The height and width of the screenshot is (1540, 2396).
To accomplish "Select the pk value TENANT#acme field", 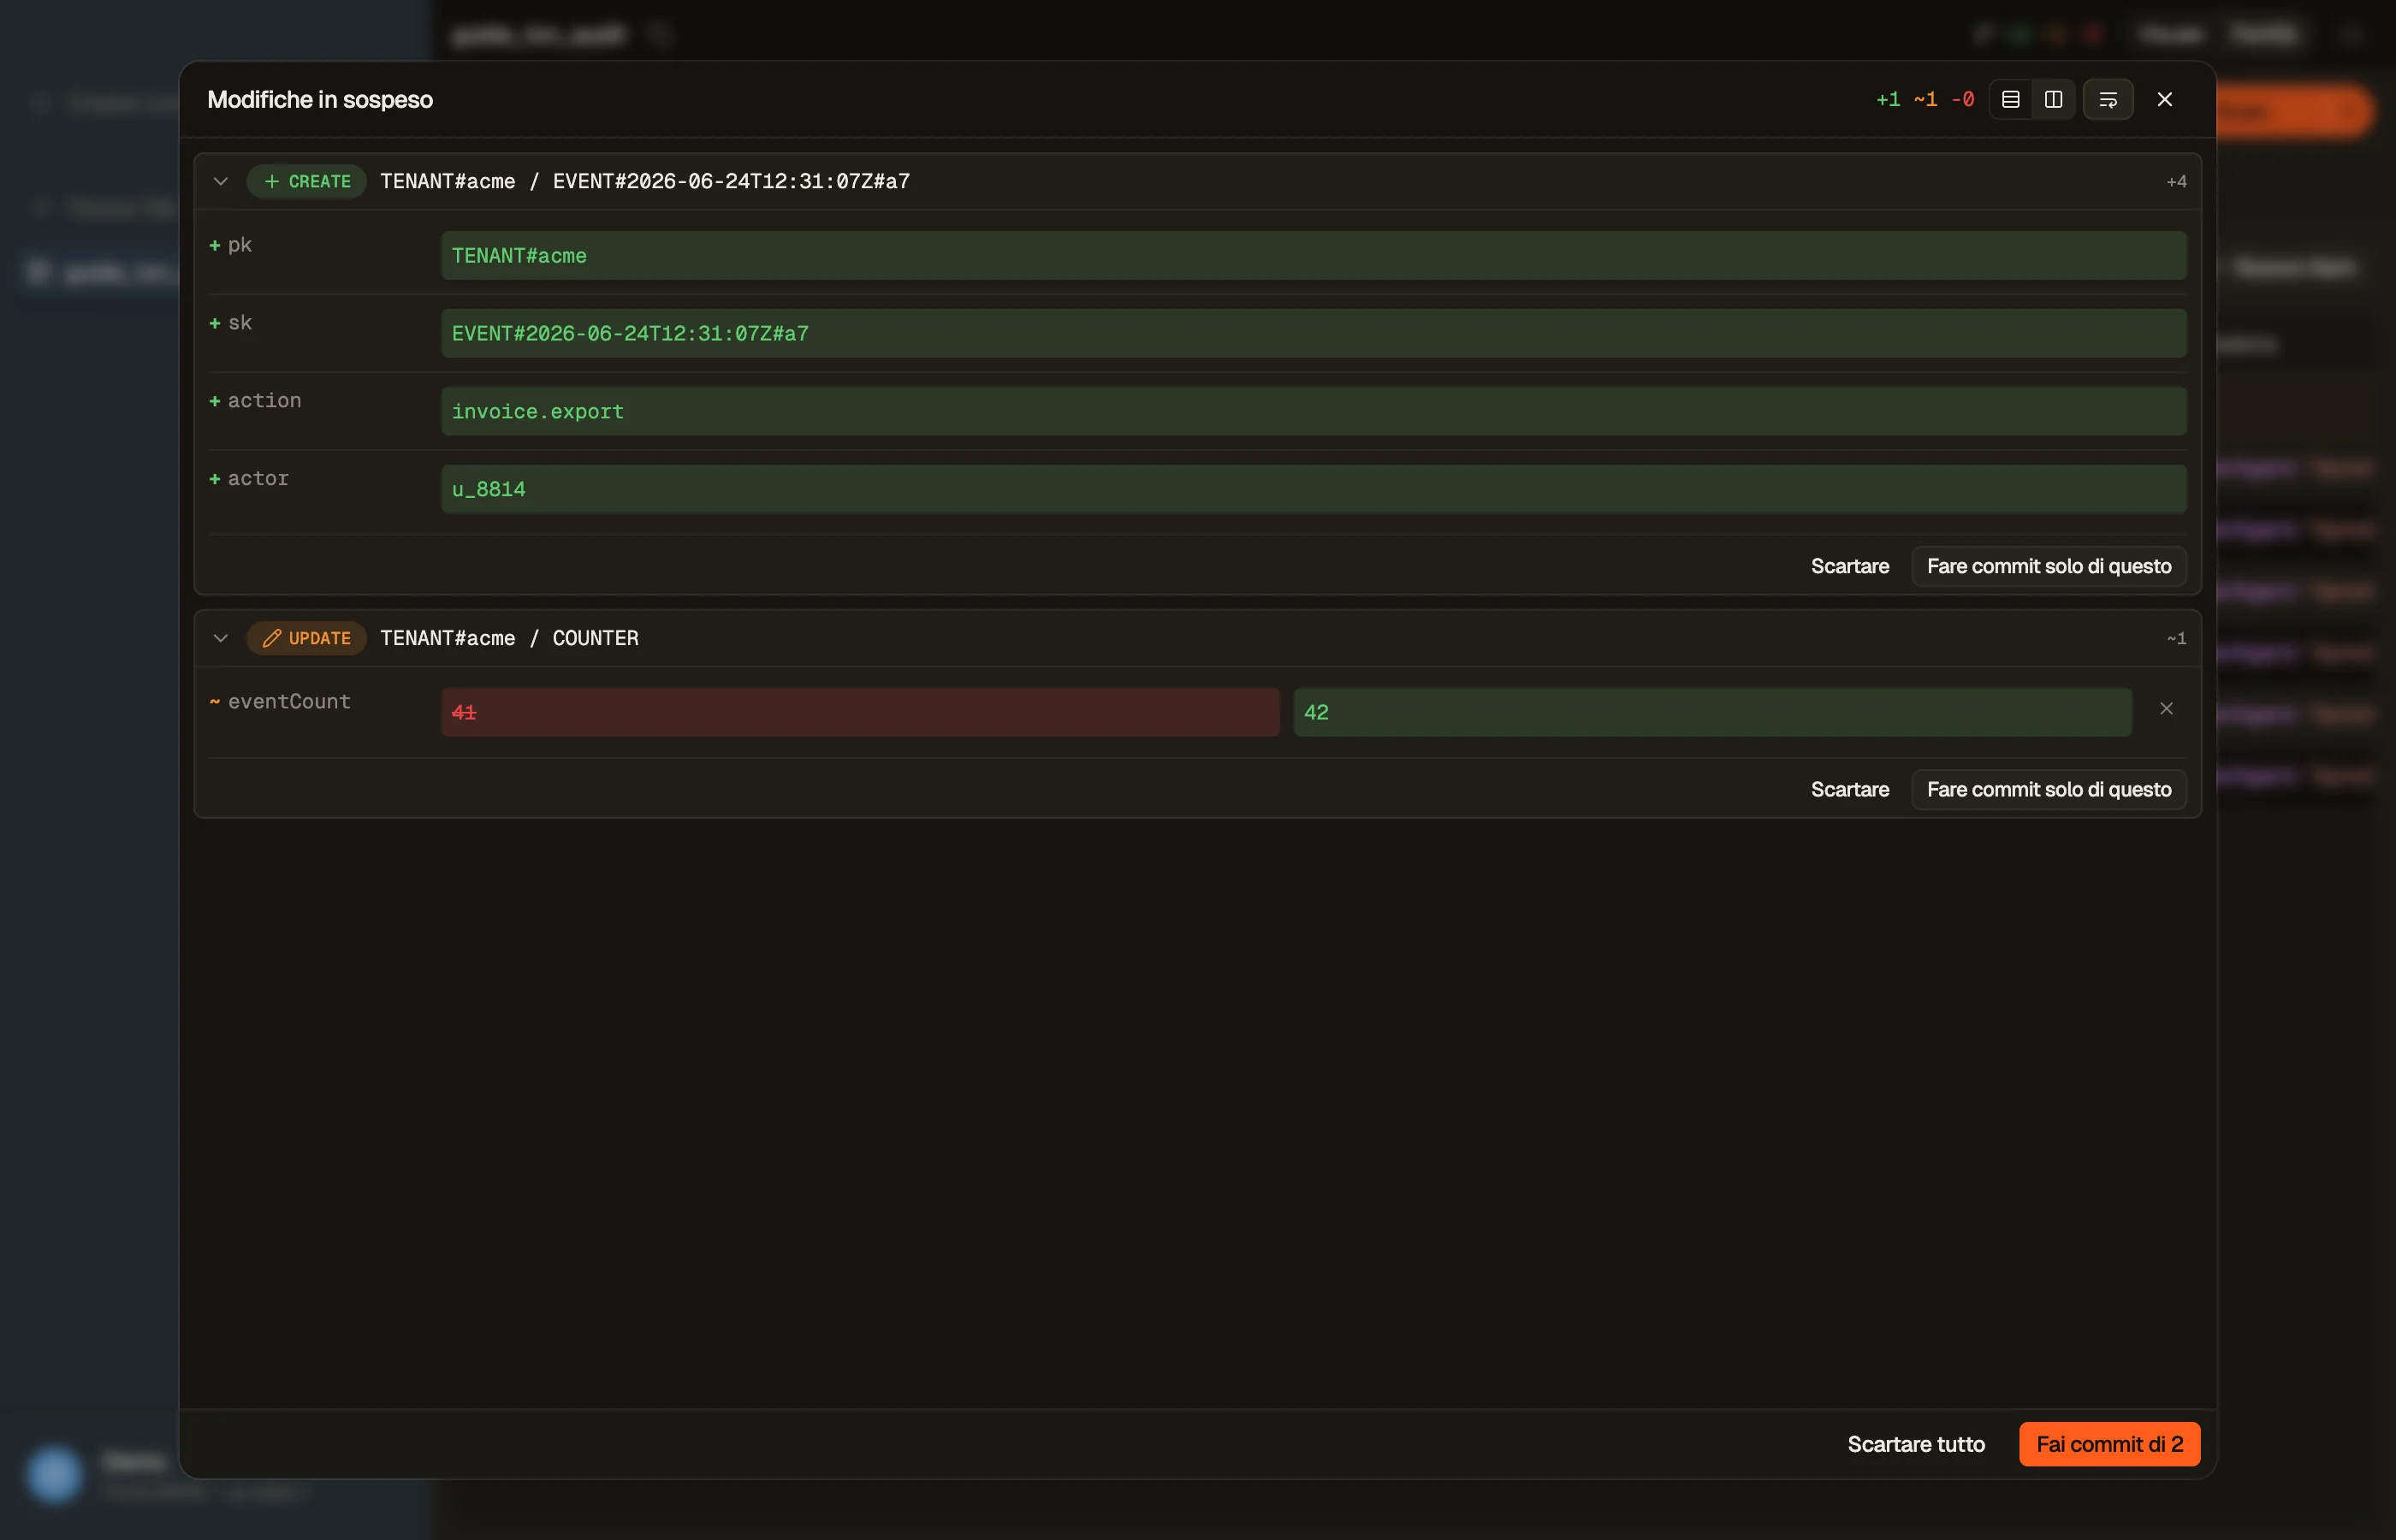I will point(1313,255).
